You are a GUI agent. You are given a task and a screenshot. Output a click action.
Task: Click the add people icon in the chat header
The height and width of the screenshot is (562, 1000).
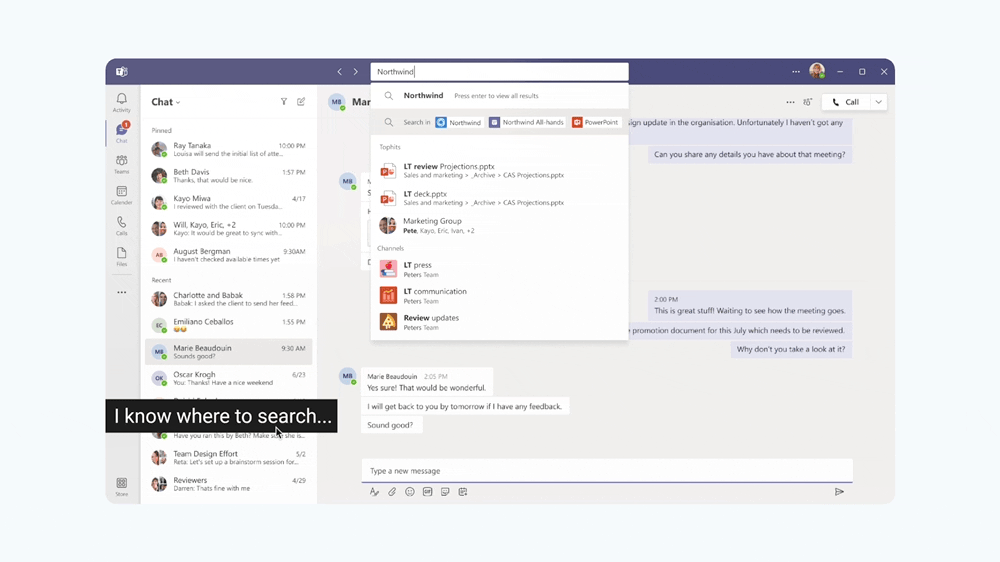point(807,102)
